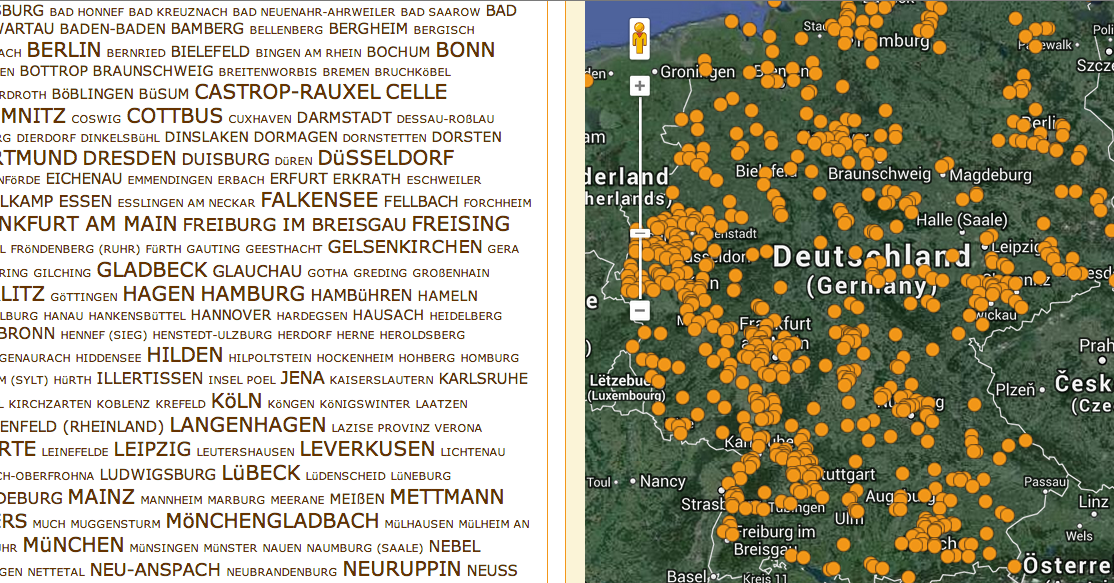Select the BONN tag

[465, 50]
